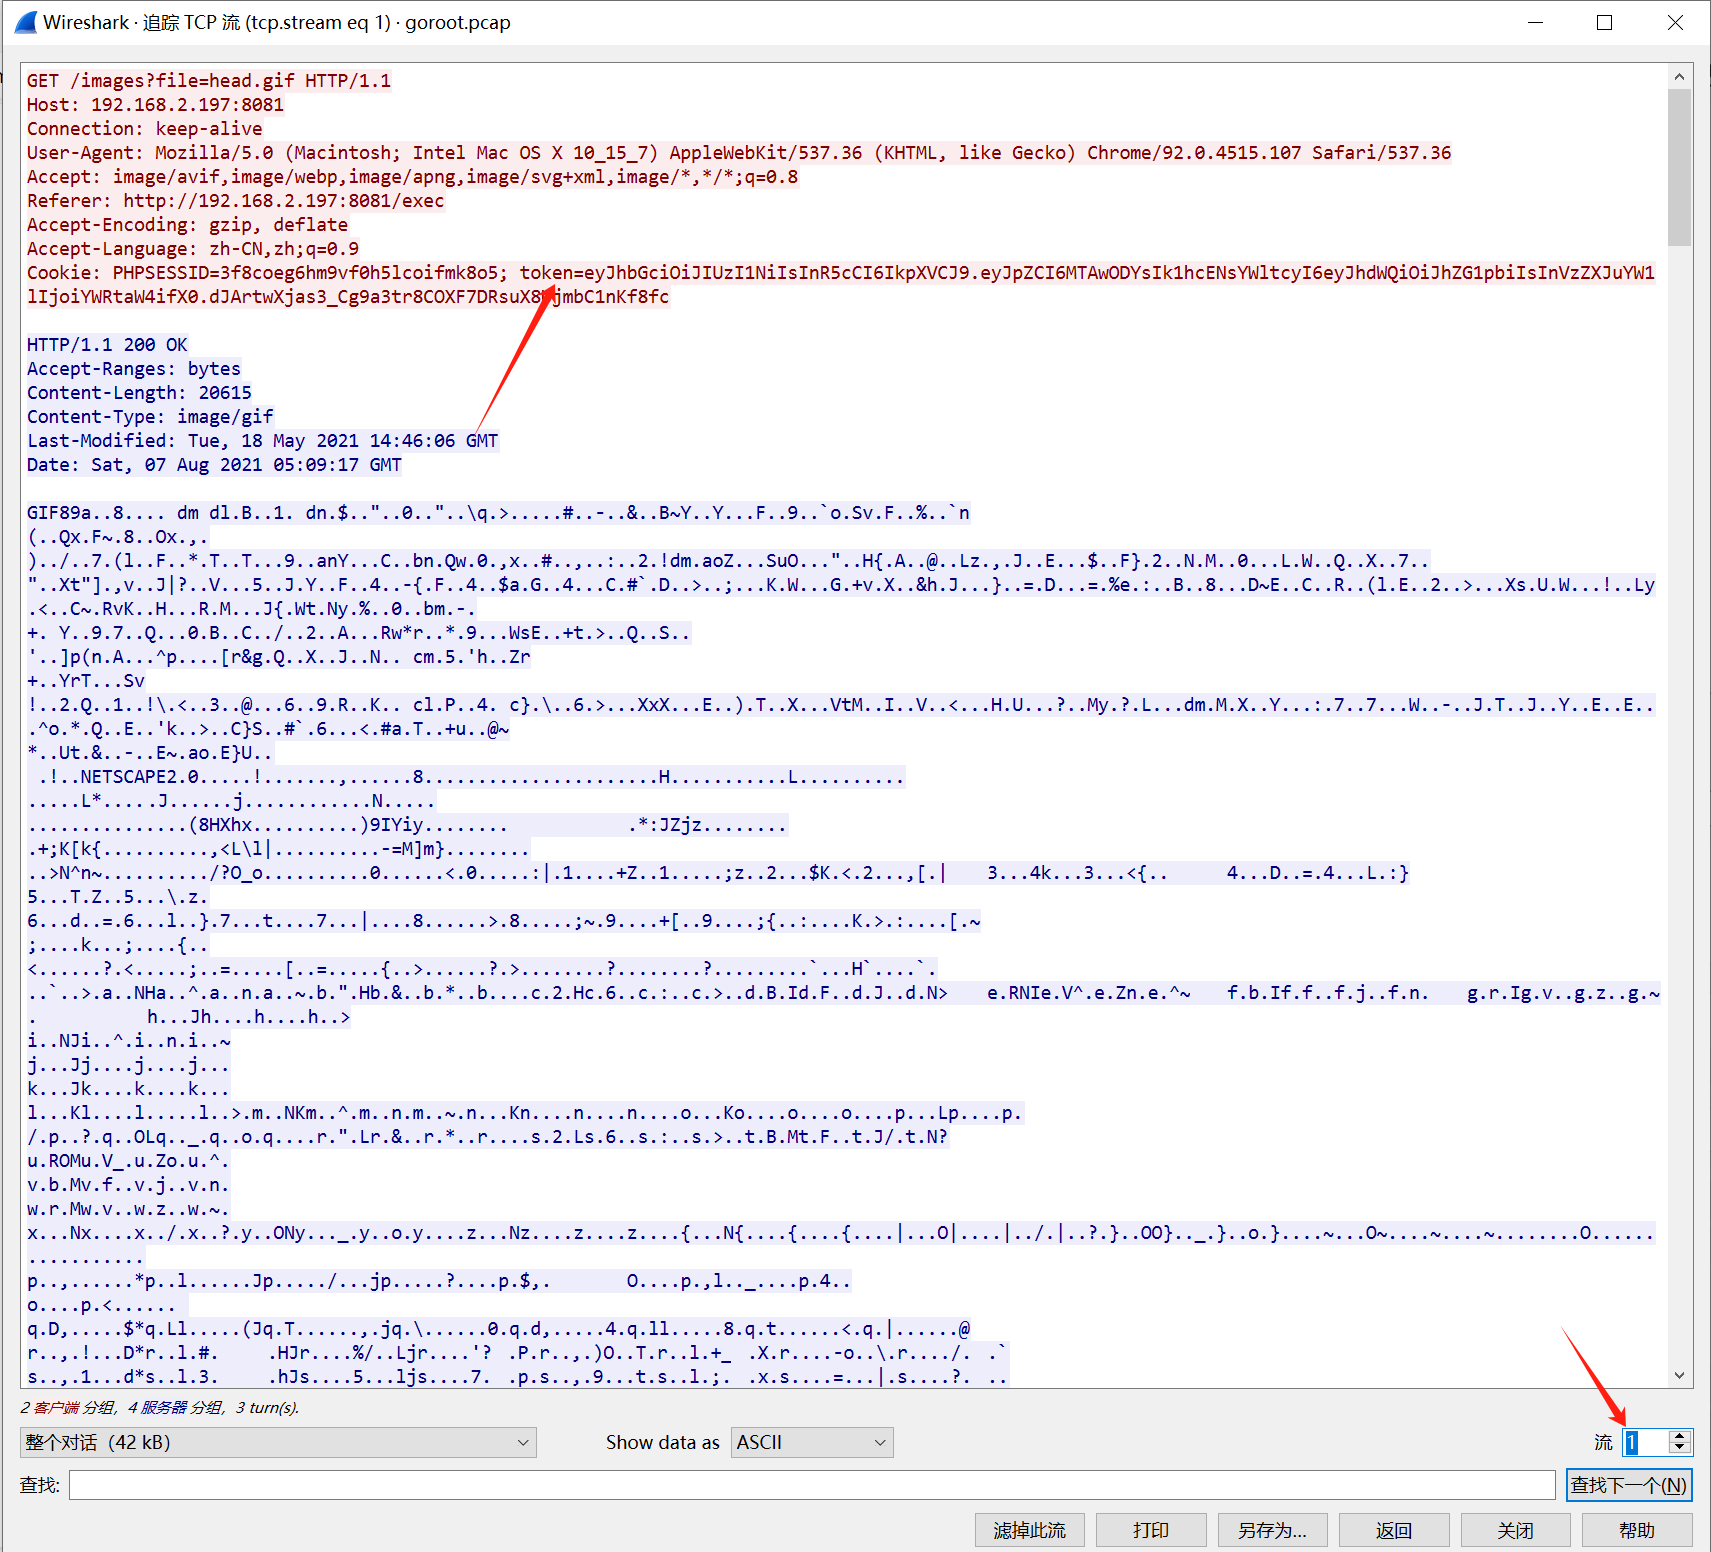The width and height of the screenshot is (1711, 1552).
Task: Maximize the Wireshark stream window
Action: (x=1605, y=22)
